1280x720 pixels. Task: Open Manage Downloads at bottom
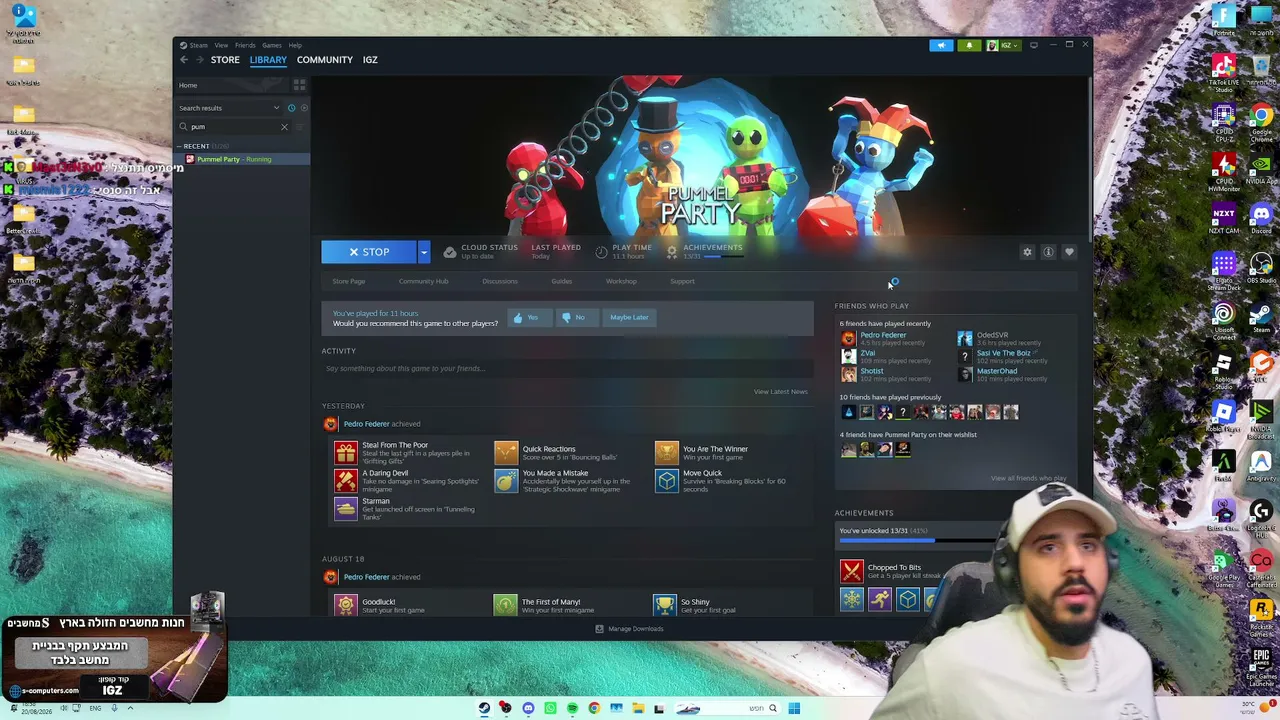[629, 629]
